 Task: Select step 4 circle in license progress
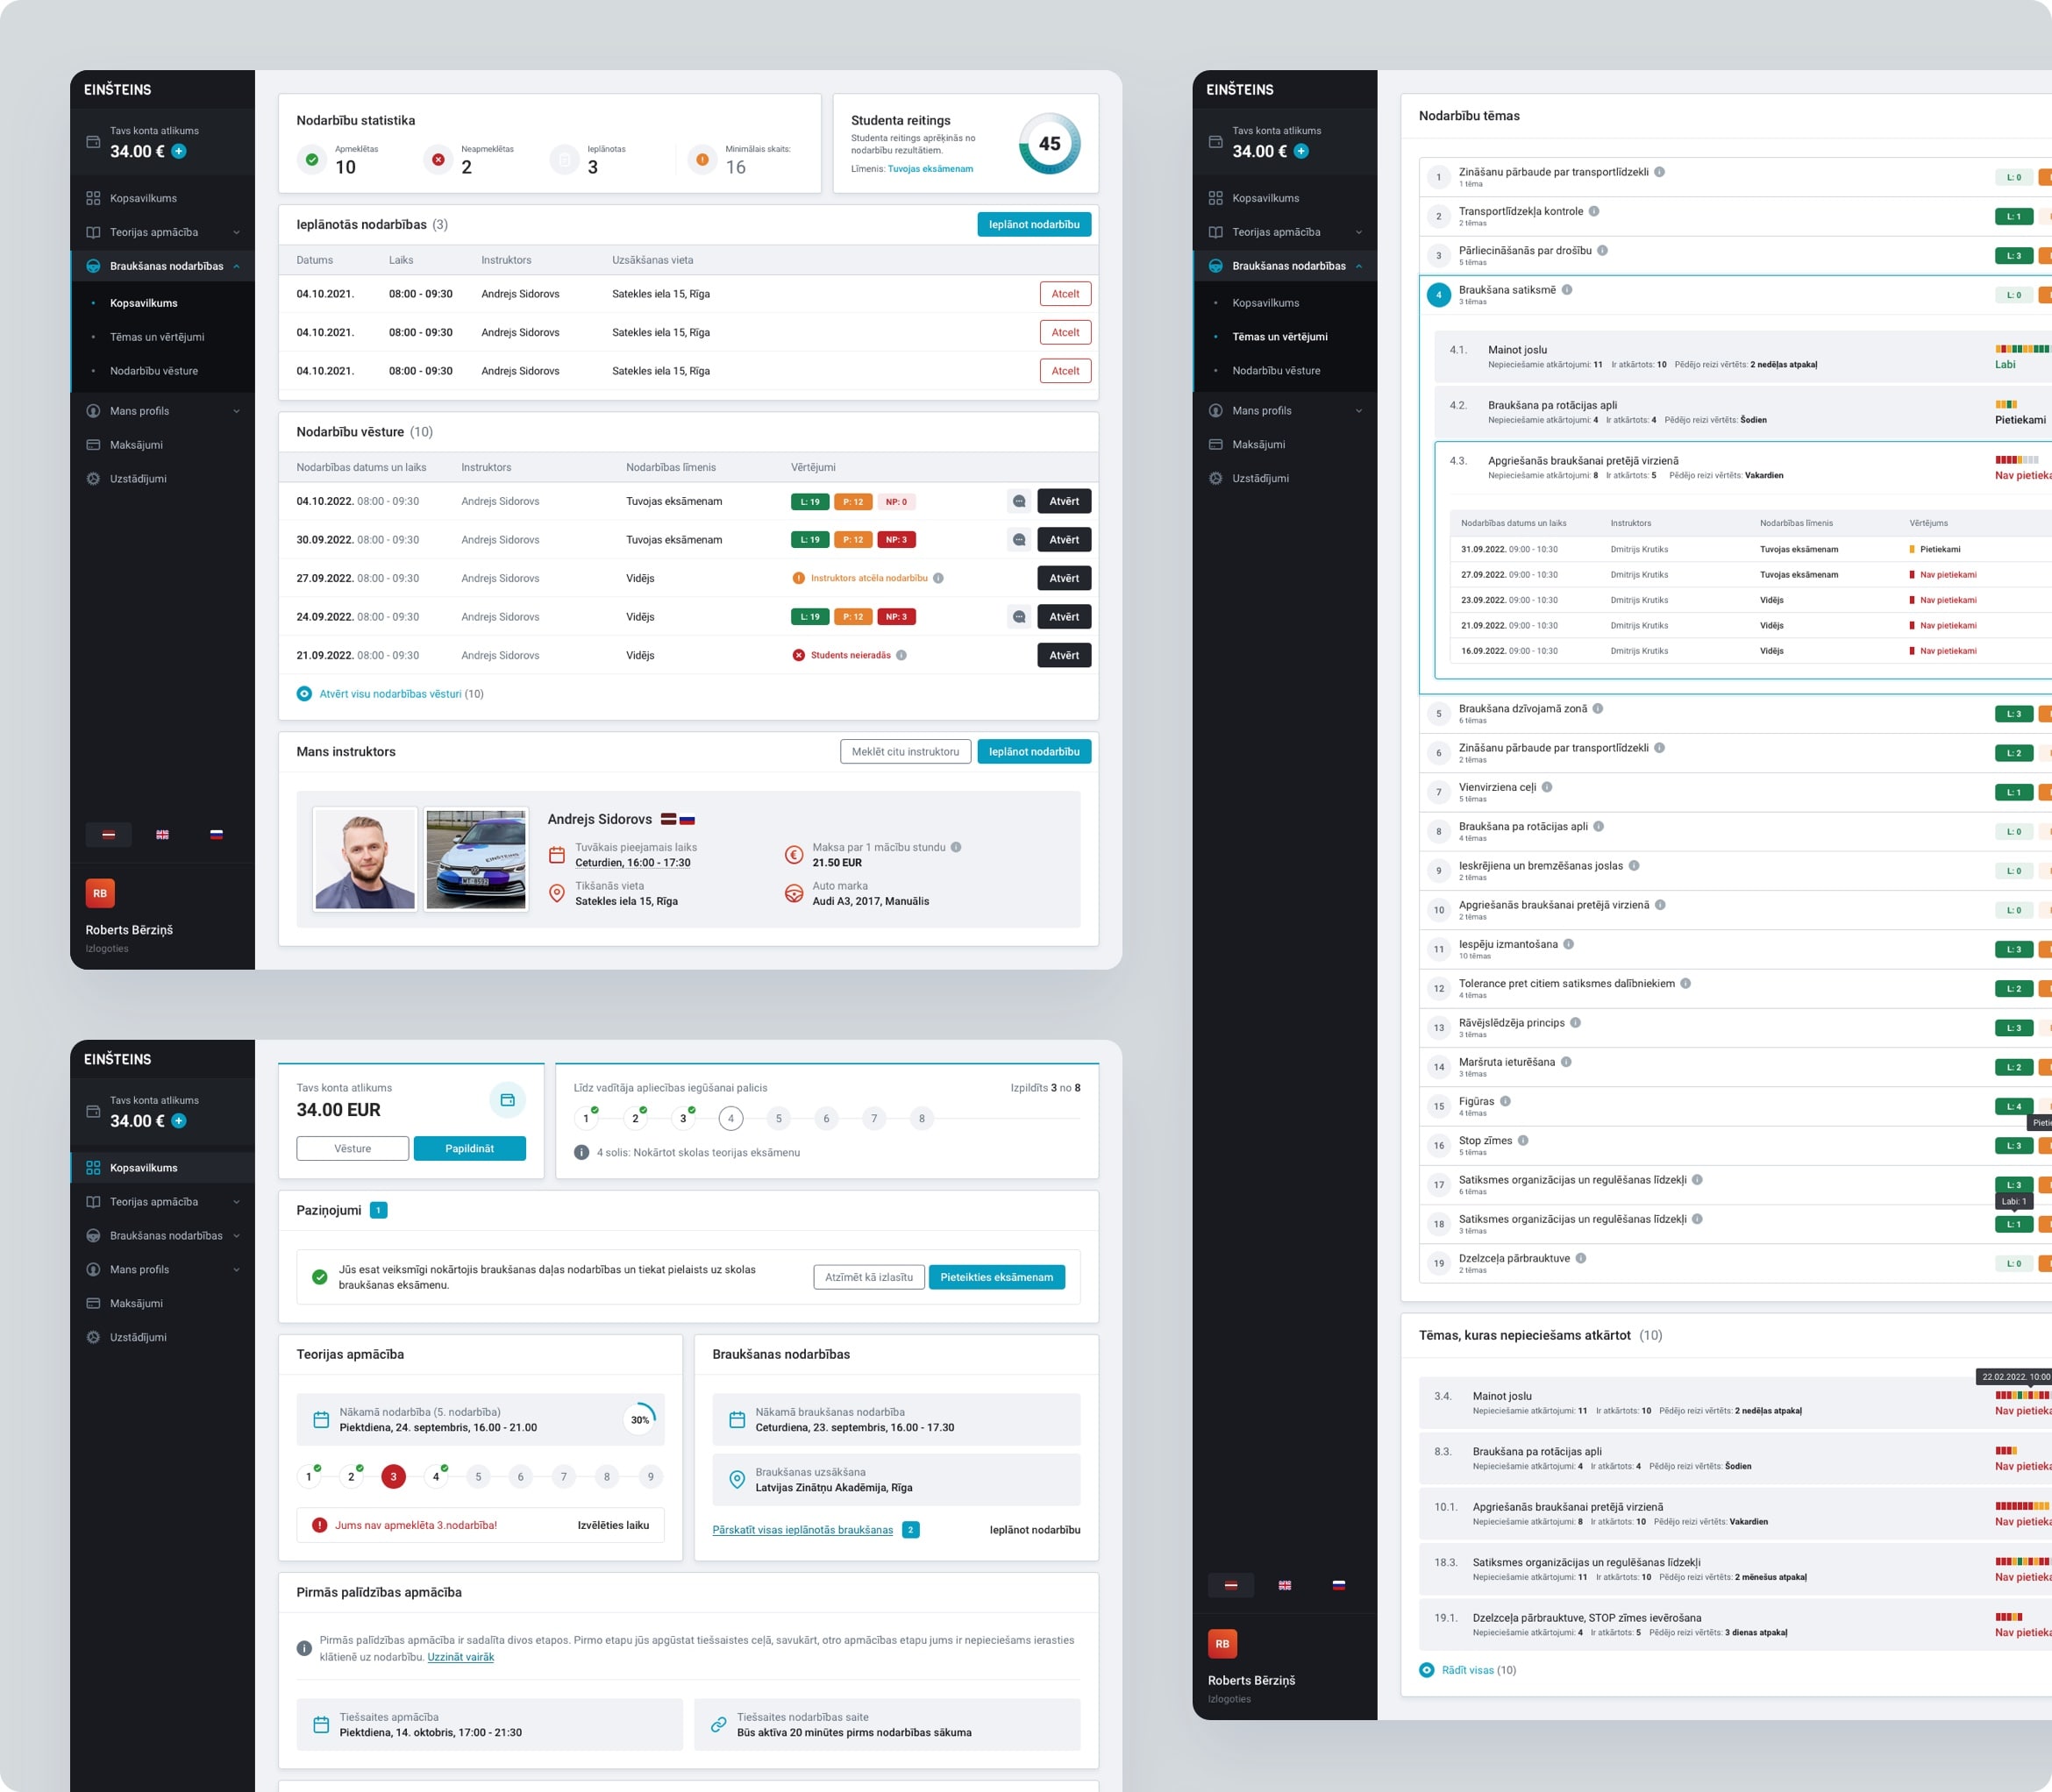click(730, 1118)
